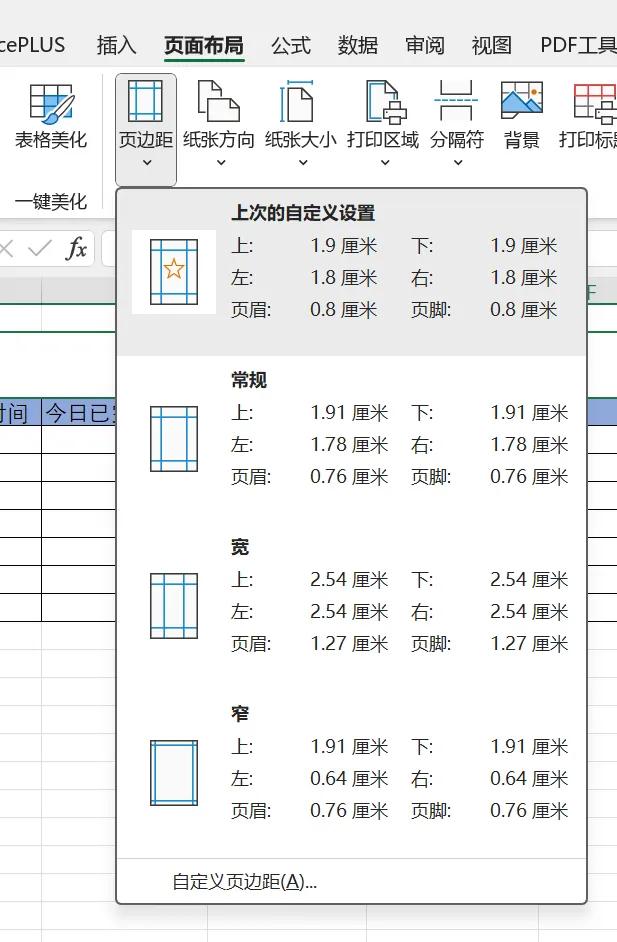Click the 2.54 厘米 top value in 宽
617x942 pixels.
click(349, 580)
